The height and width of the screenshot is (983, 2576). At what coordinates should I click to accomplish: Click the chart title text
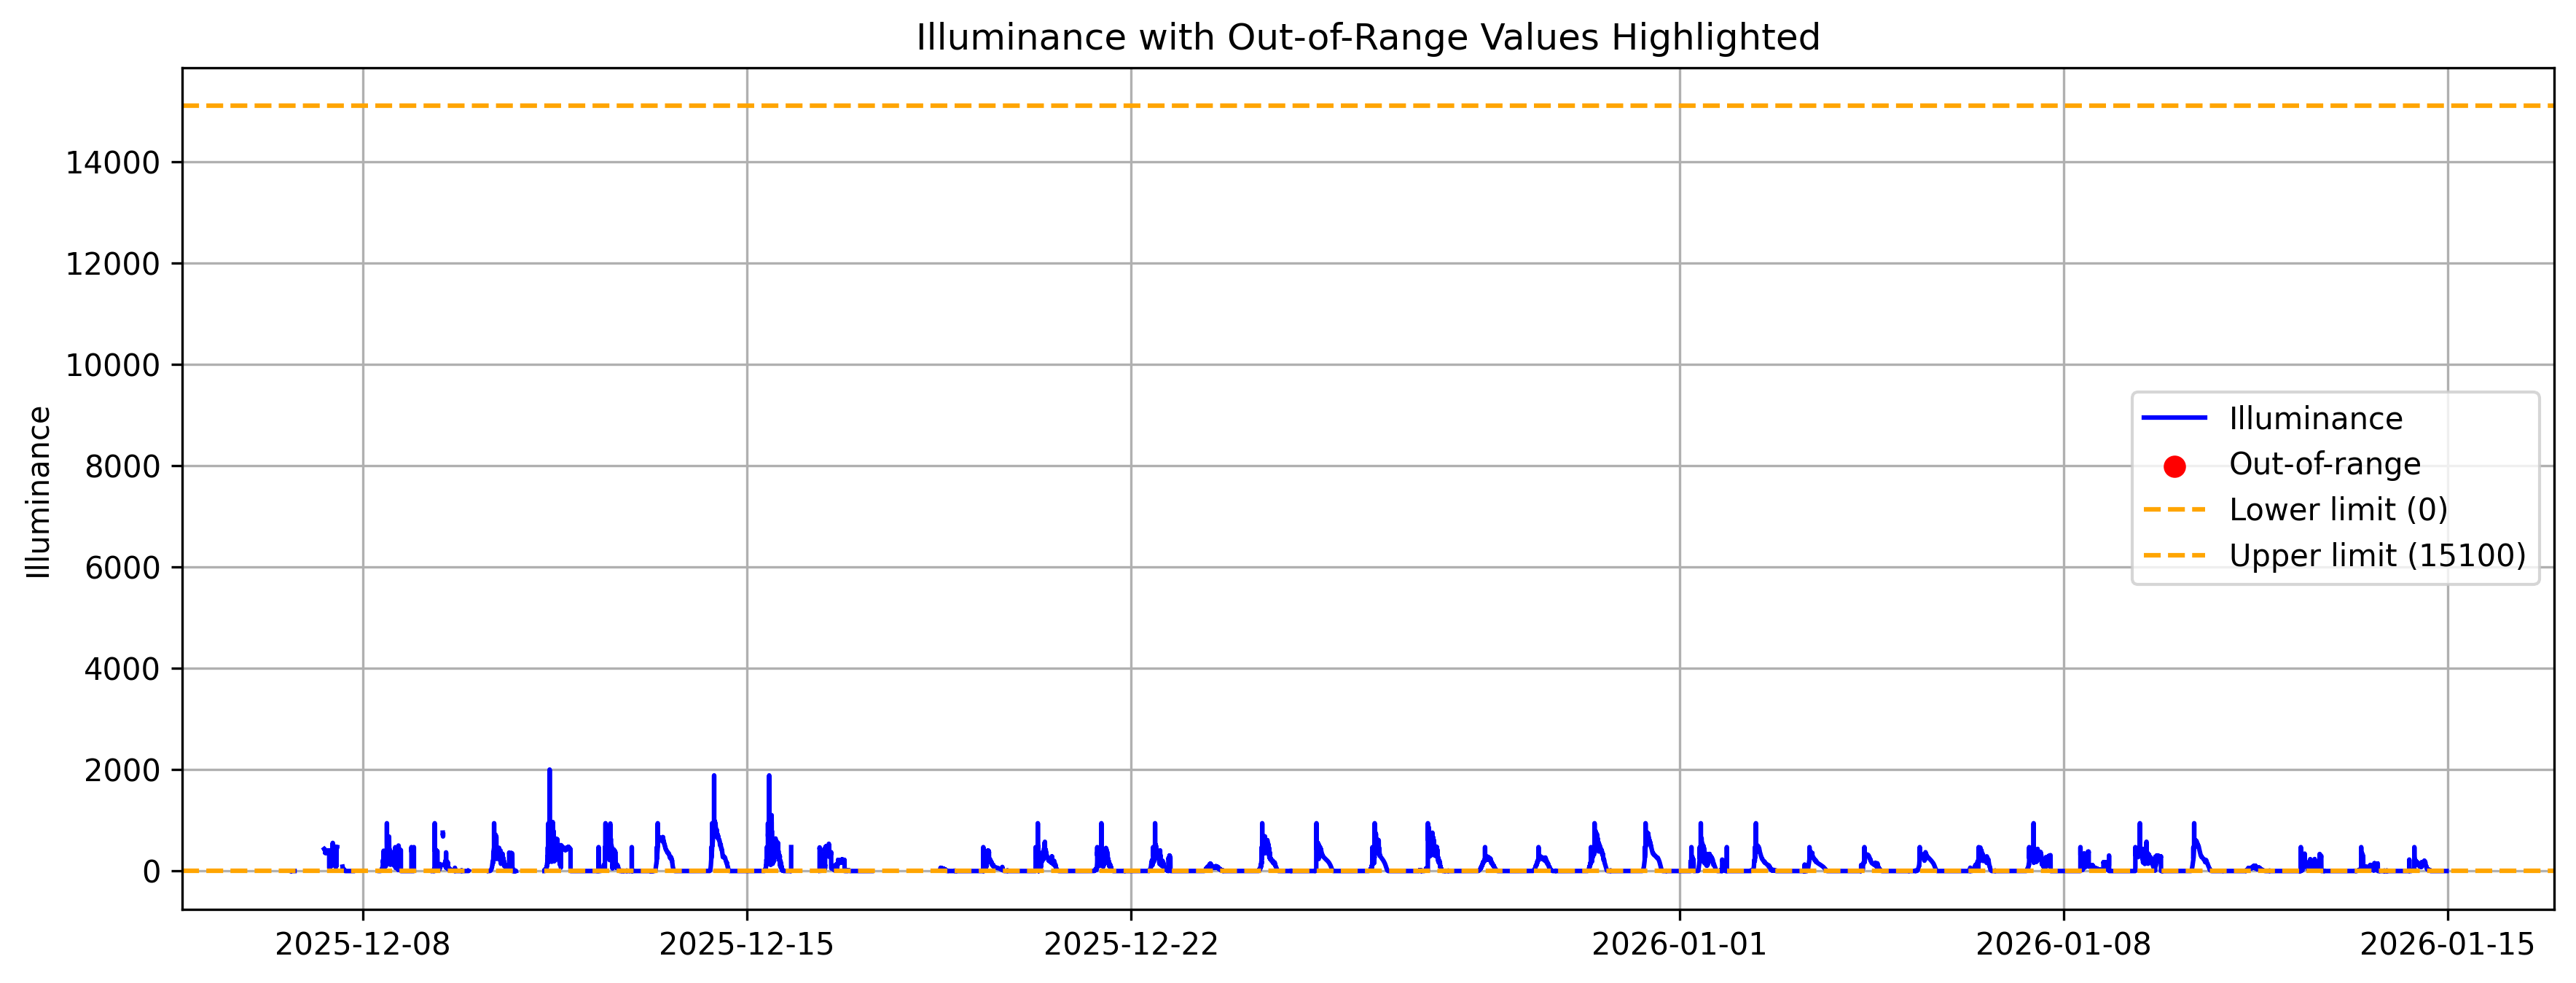(x=1367, y=37)
